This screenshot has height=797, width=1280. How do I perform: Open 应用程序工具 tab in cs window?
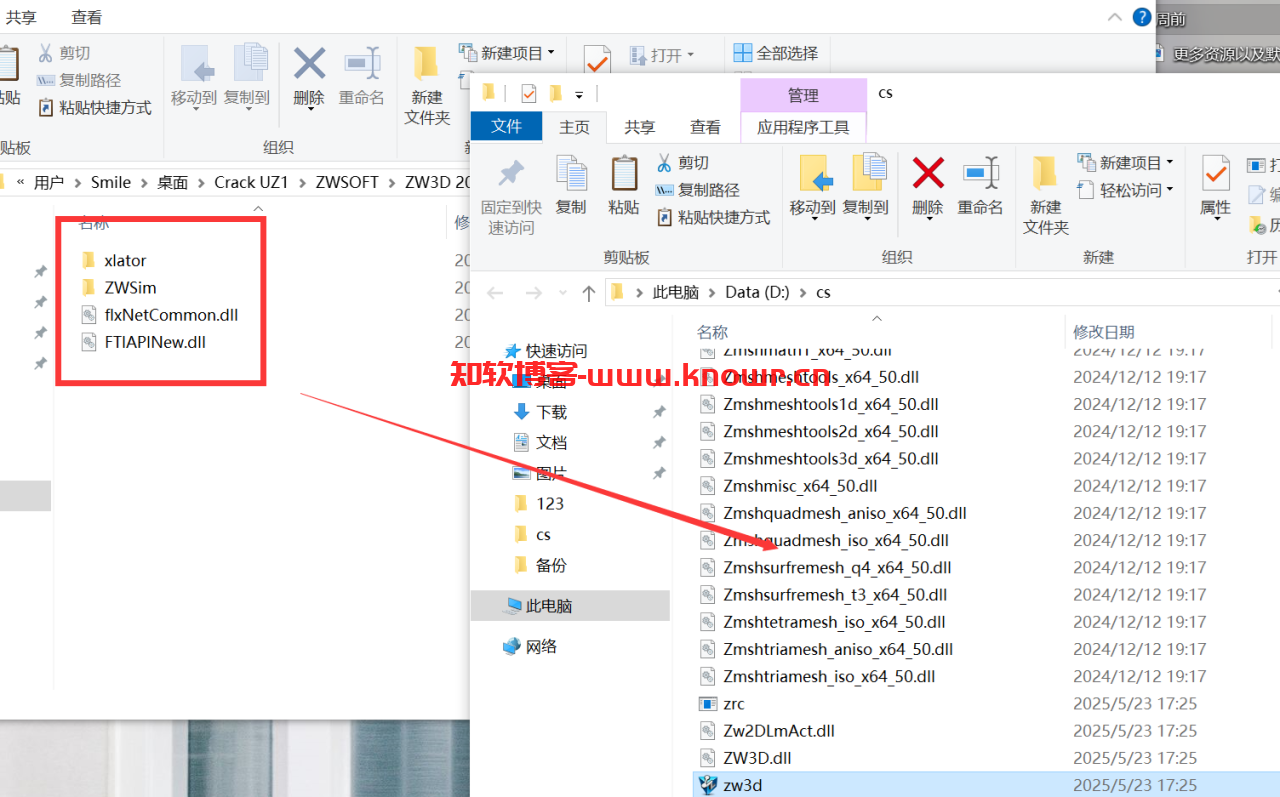803,127
